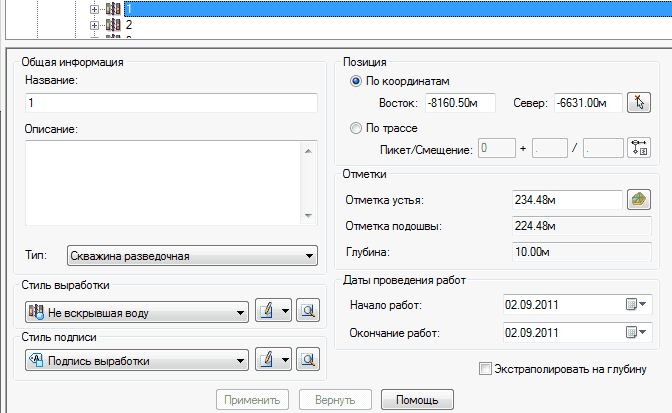Image resolution: width=672 pixels, height=413 pixels.
Task: Click the pick station on alignment icon
Action: pos(638,149)
